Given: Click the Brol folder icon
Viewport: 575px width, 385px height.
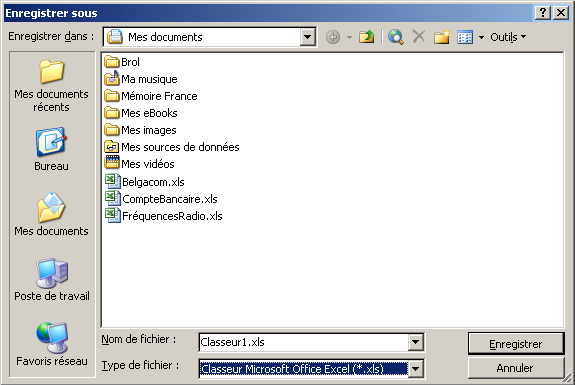Looking at the screenshot, I should point(111,62).
